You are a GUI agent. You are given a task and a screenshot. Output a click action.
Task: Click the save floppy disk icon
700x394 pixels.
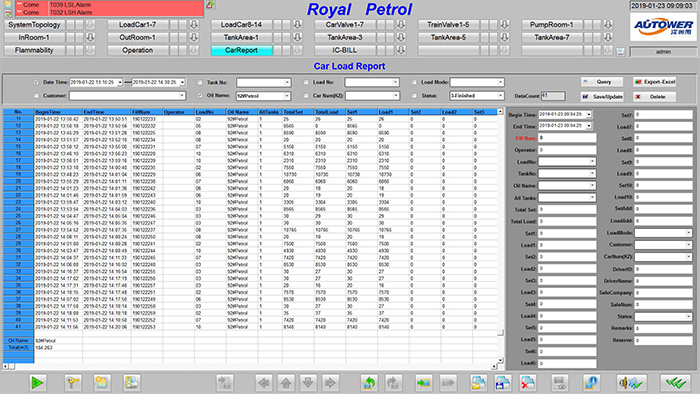click(503, 382)
